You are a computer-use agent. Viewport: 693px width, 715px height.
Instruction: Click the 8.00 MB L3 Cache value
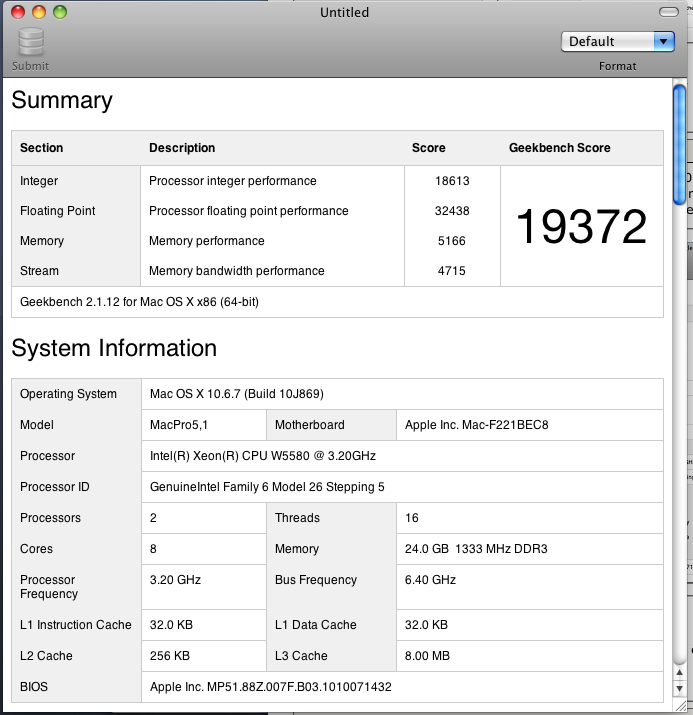(427, 655)
